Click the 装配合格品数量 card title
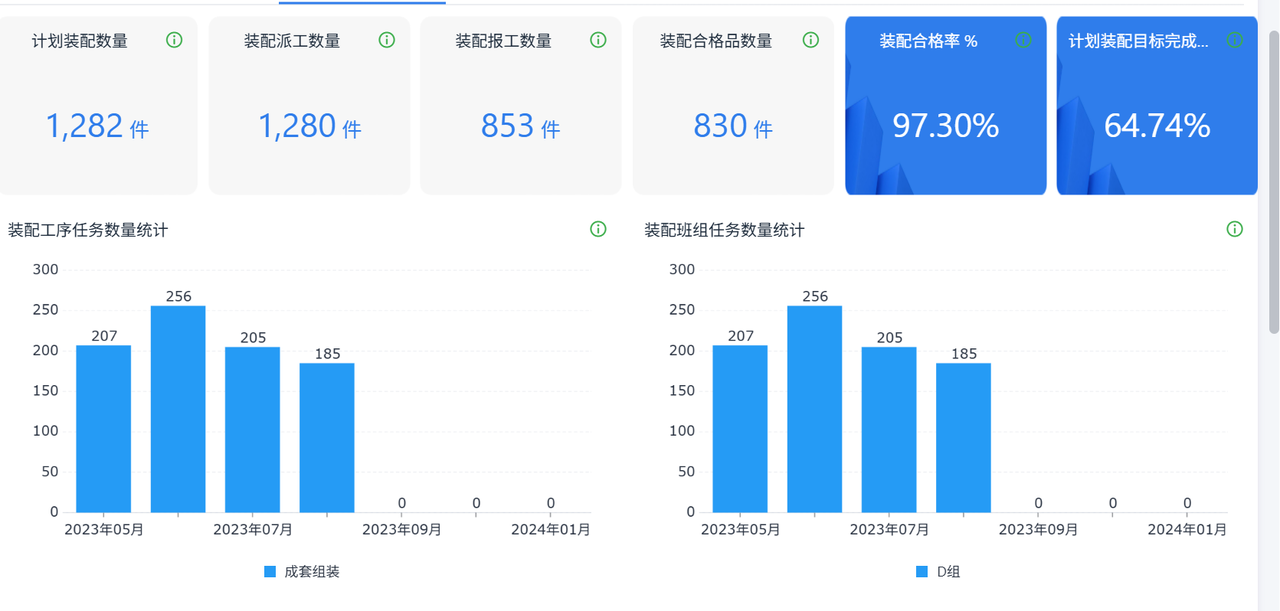1280x611 pixels. click(x=716, y=41)
